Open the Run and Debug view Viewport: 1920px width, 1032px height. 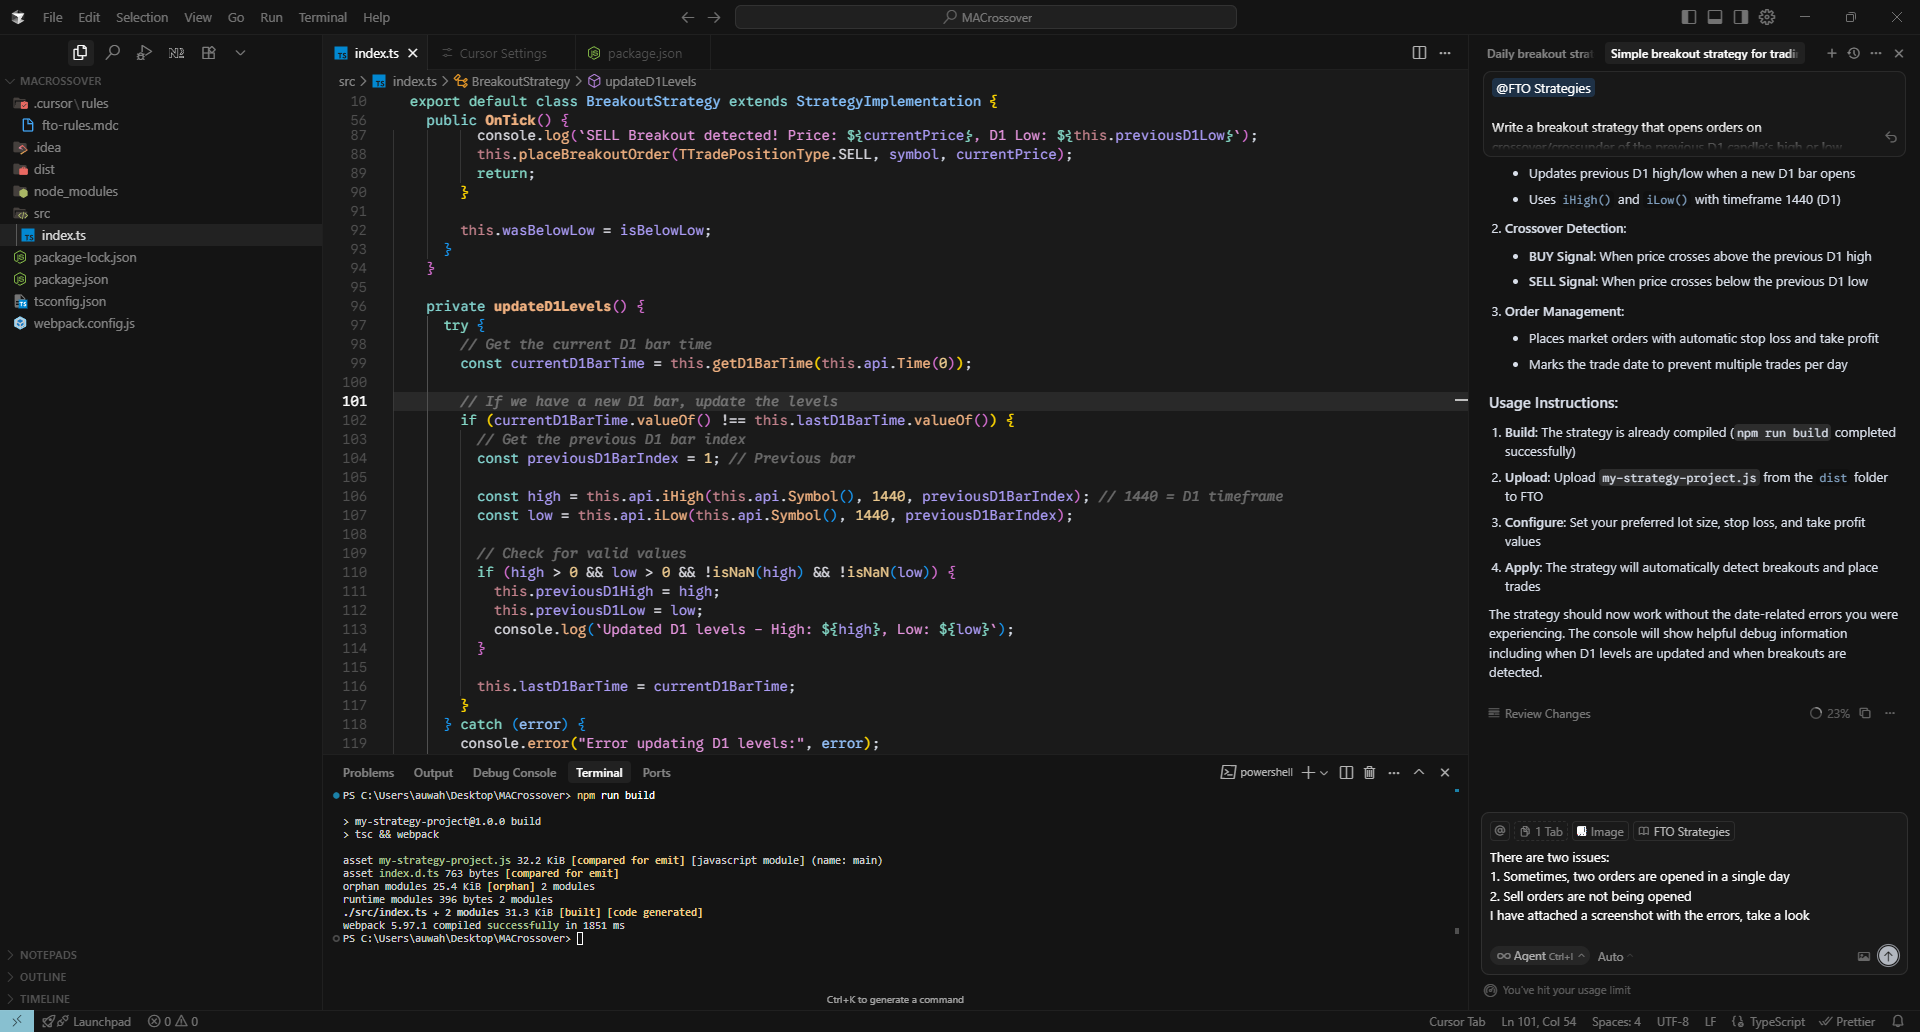145,53
